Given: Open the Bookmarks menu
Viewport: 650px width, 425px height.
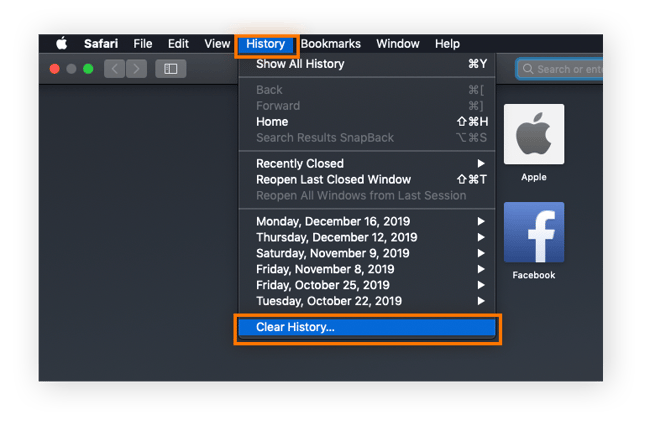Looking at the screenshot, I should 330,44.
